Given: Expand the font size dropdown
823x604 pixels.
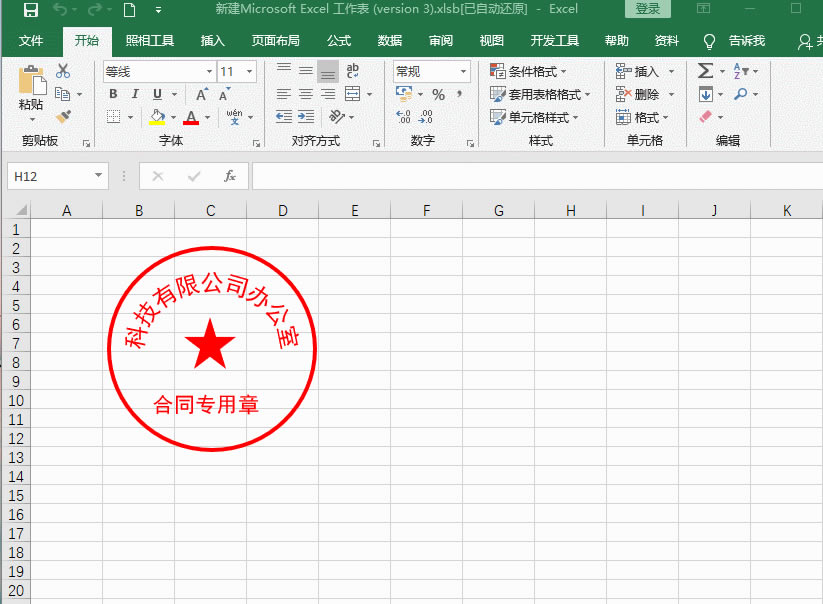Looking at the screenshot, I should (x=248, y=71).
